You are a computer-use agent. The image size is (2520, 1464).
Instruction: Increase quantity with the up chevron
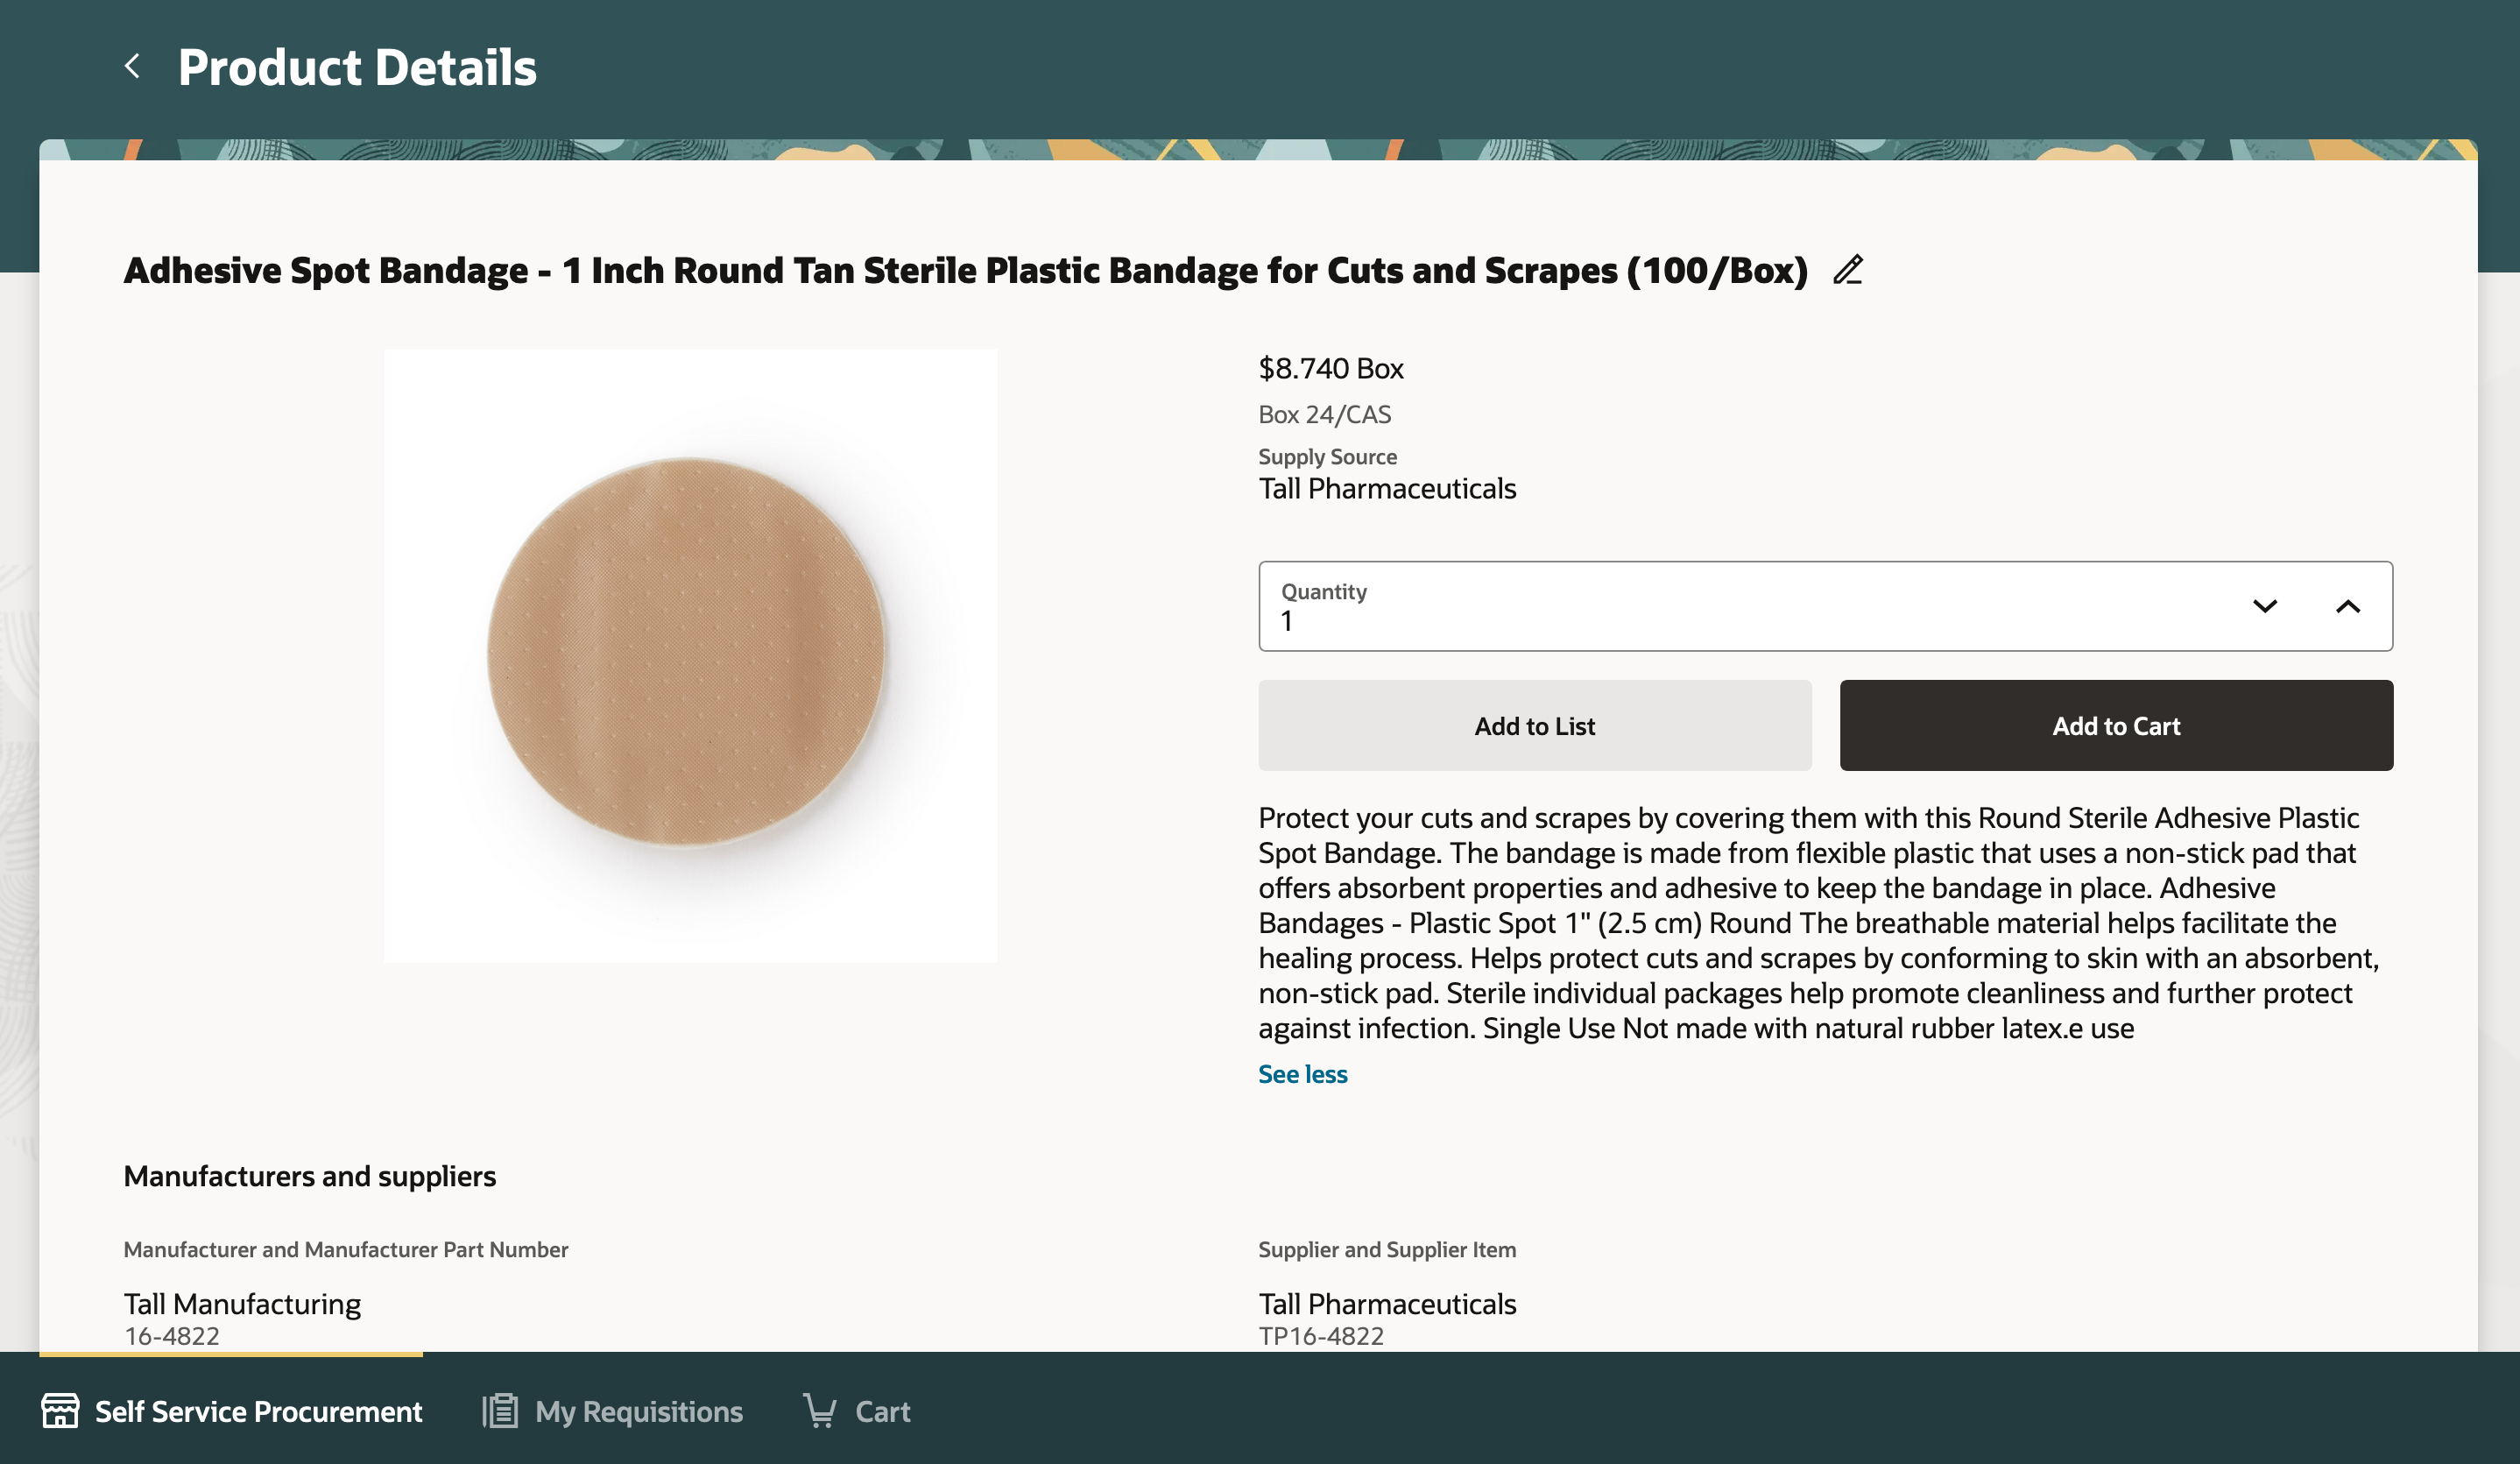click(x=2347, y=606)
